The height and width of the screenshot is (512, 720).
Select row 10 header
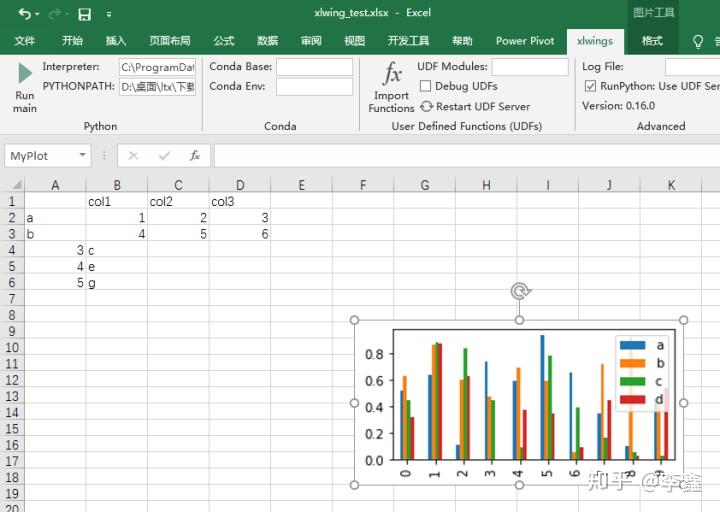[12, 348]
